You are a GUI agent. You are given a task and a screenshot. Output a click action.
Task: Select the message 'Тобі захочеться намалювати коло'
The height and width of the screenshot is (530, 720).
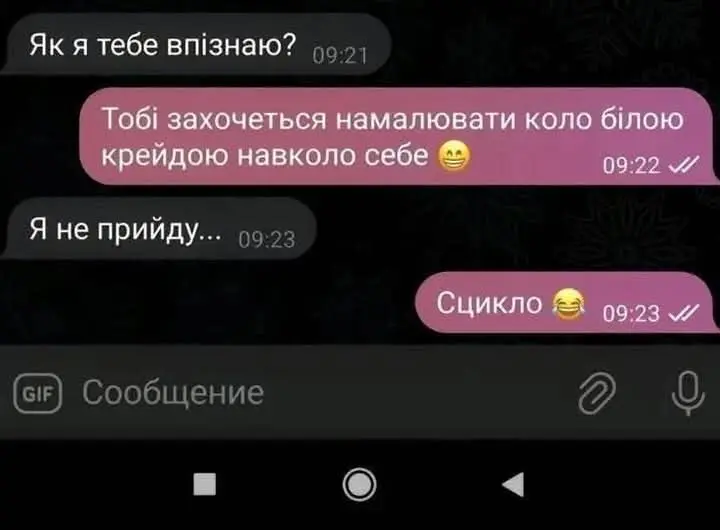pos(399,136)
